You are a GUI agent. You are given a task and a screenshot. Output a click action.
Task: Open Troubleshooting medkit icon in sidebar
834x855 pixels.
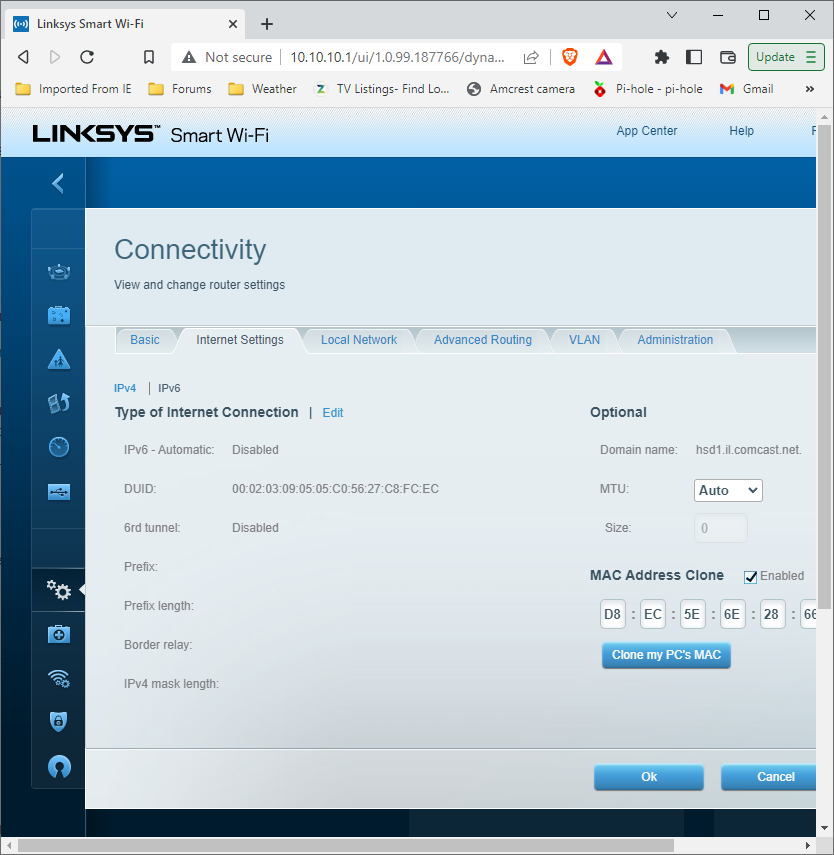click(x=59, y=634)
